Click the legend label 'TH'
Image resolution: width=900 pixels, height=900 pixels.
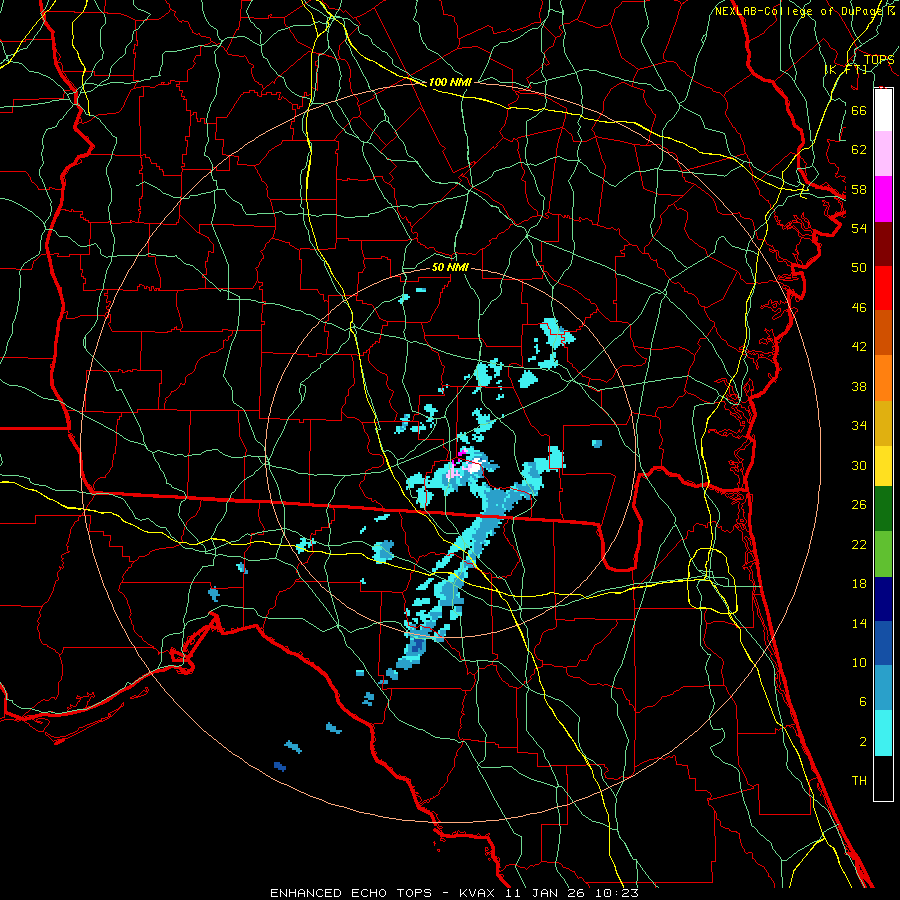[859, 781]
